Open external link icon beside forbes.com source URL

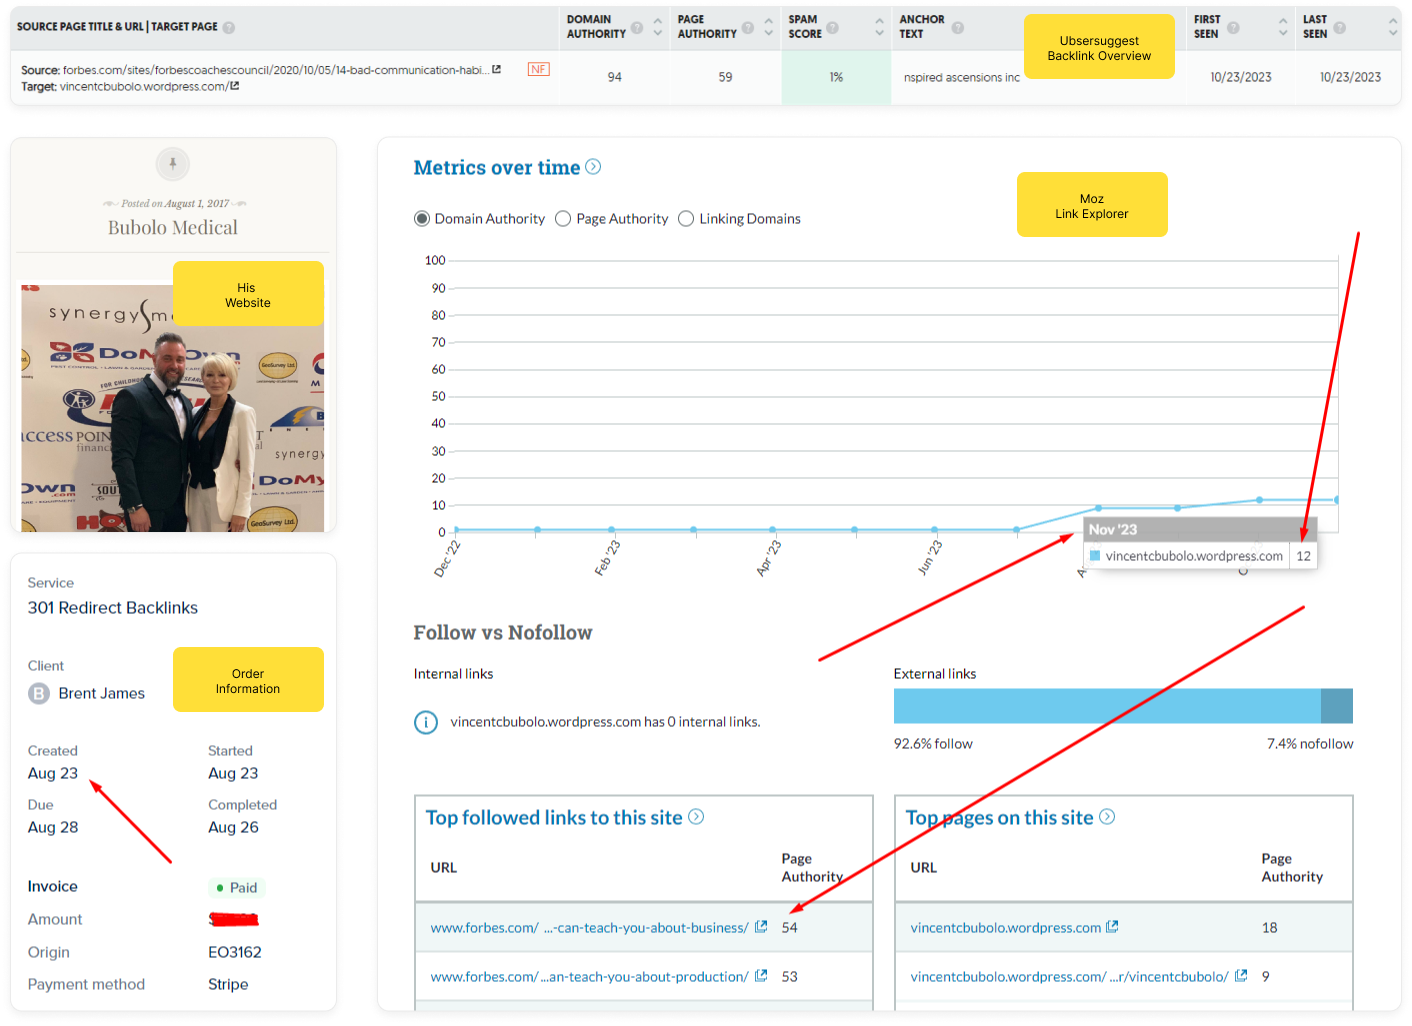tap(496, 69)
